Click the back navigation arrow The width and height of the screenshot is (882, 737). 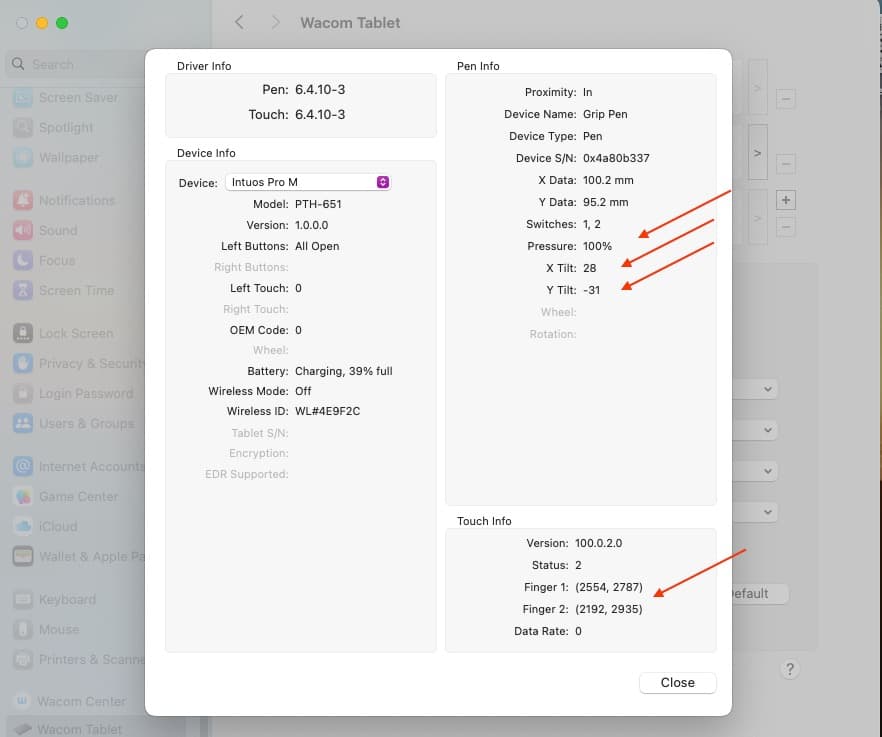239,22
